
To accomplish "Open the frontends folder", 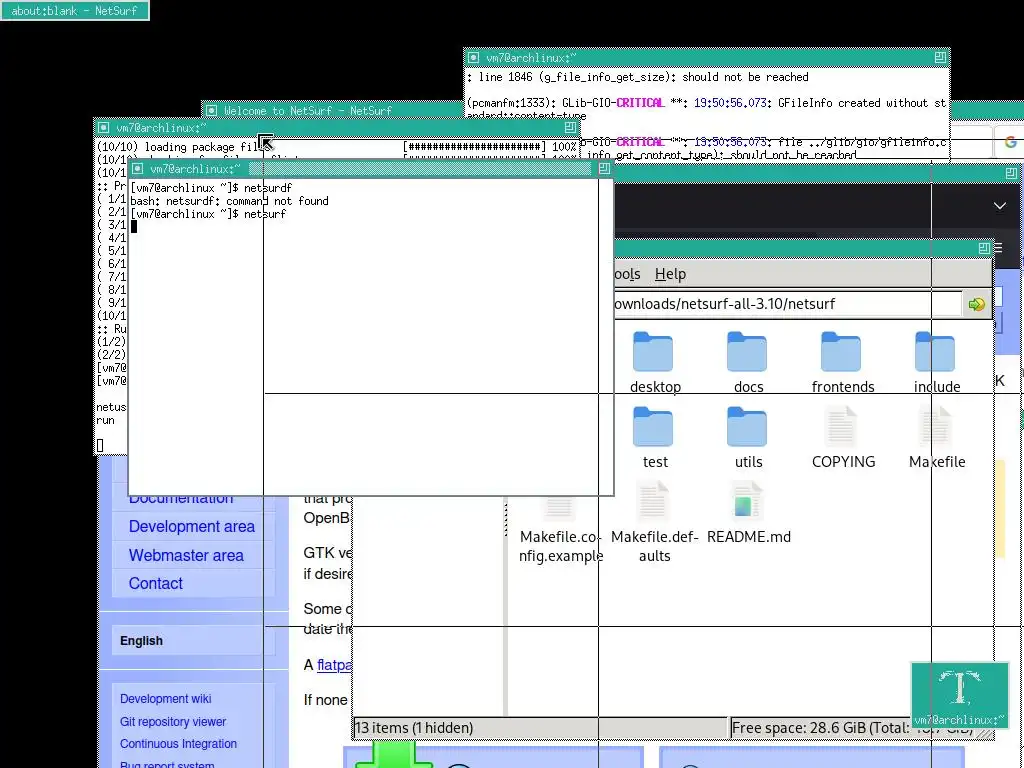I will click(x=842, y=362).
